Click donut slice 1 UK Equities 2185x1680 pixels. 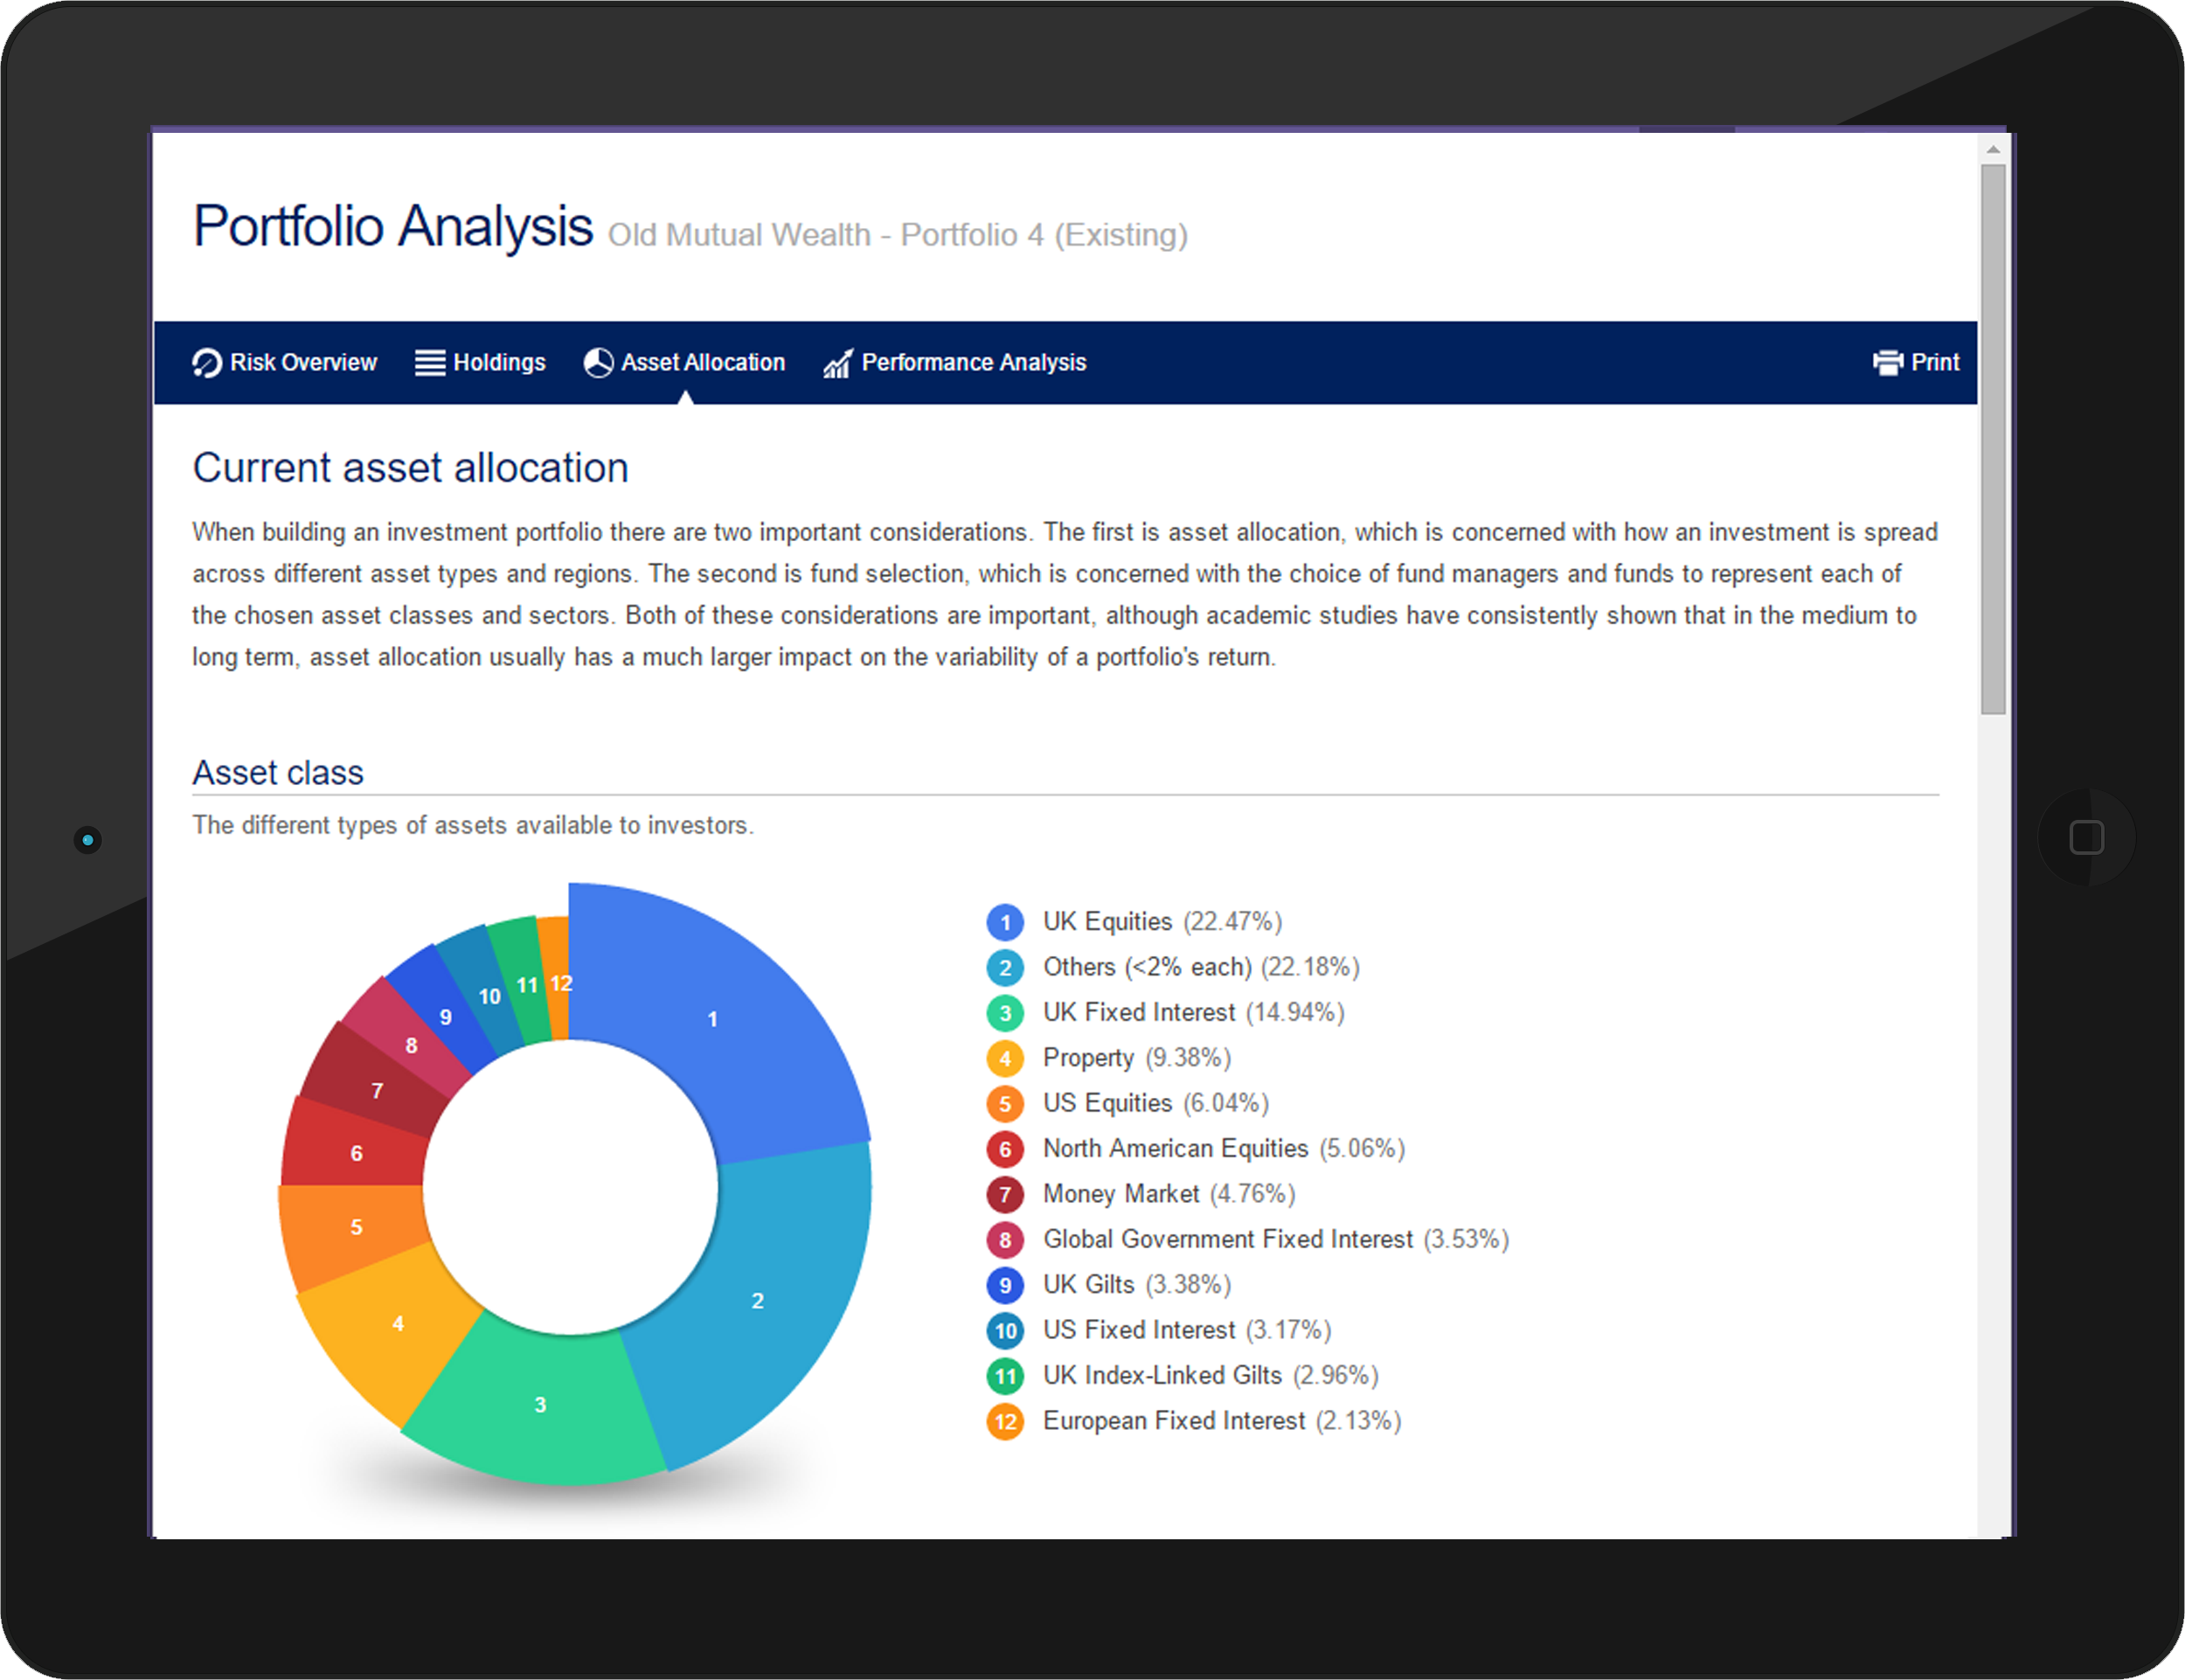712,1019
